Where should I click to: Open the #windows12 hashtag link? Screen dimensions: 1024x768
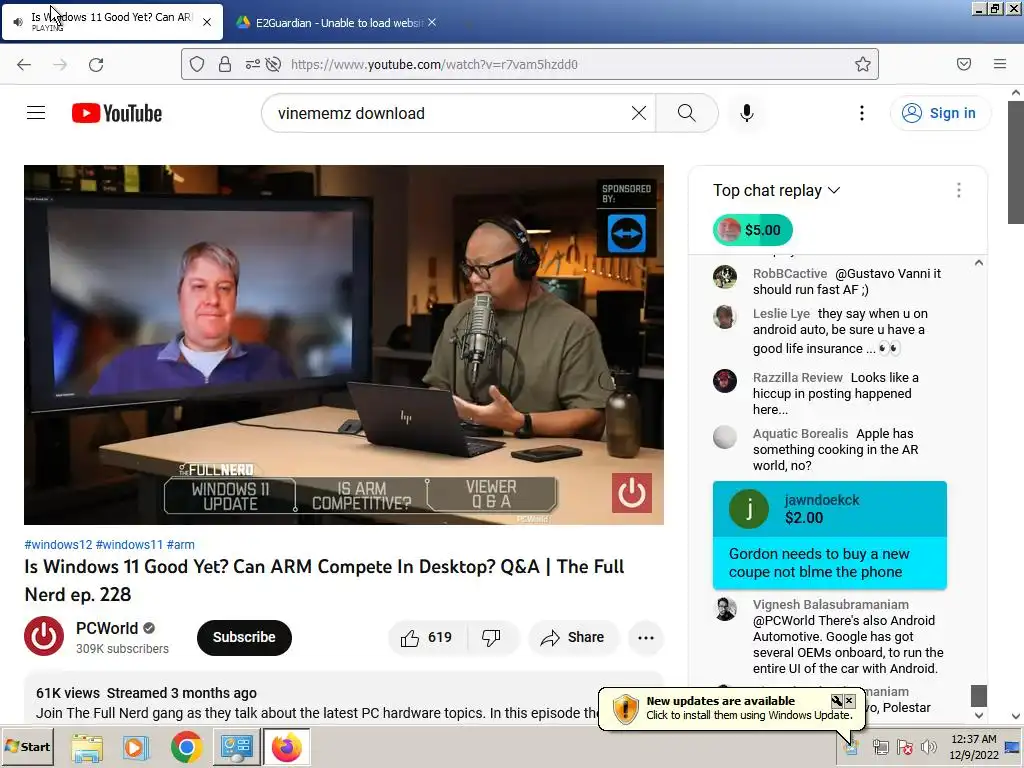point(58,545)
